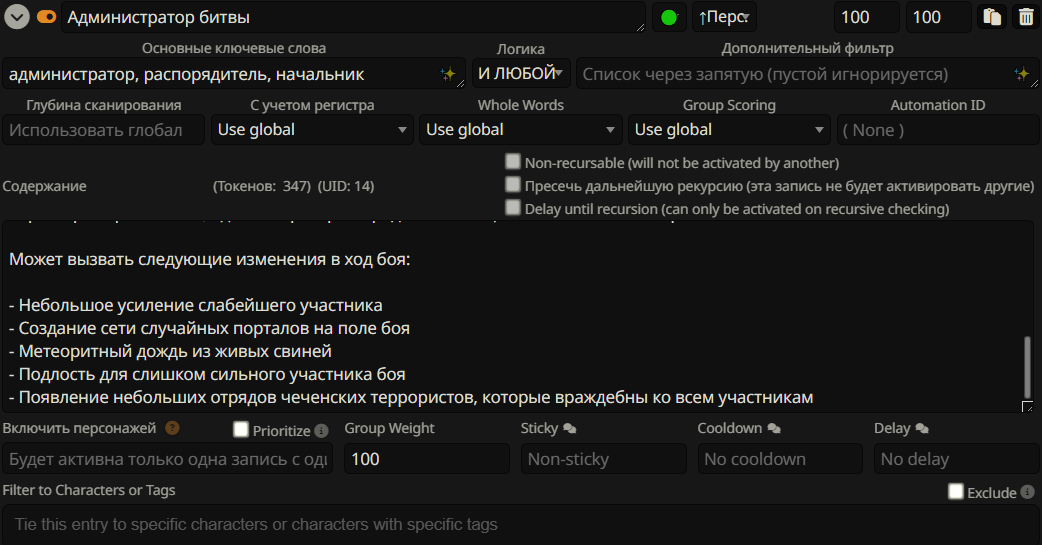Enable the Non-recursable checkbox
This screenshot has height=545, width=1042.
point(513,162)
